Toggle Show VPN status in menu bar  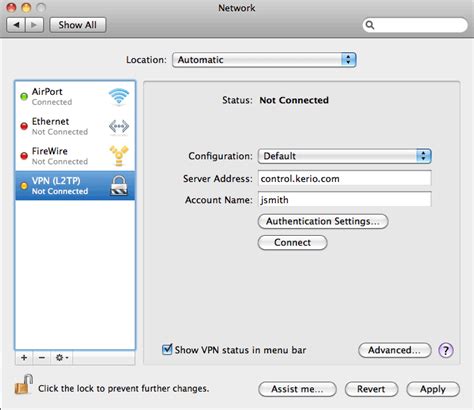pyautogui.click(x=167, y=350)
